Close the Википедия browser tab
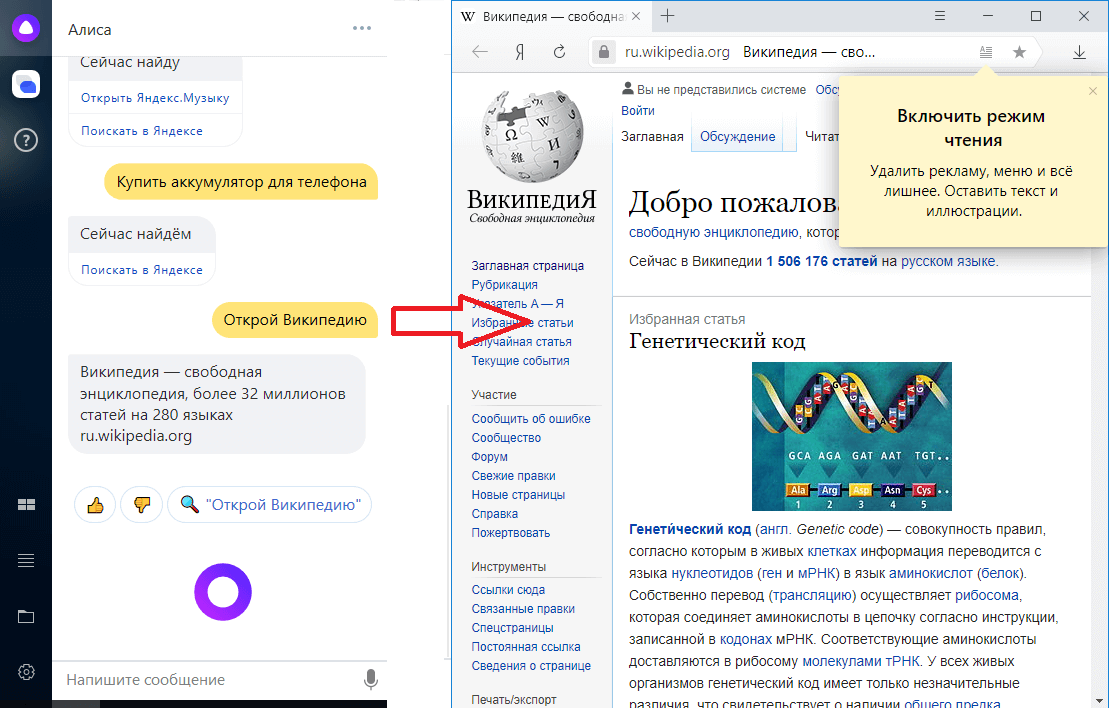This screenshot has width=1109, height=710. point(636,16)
